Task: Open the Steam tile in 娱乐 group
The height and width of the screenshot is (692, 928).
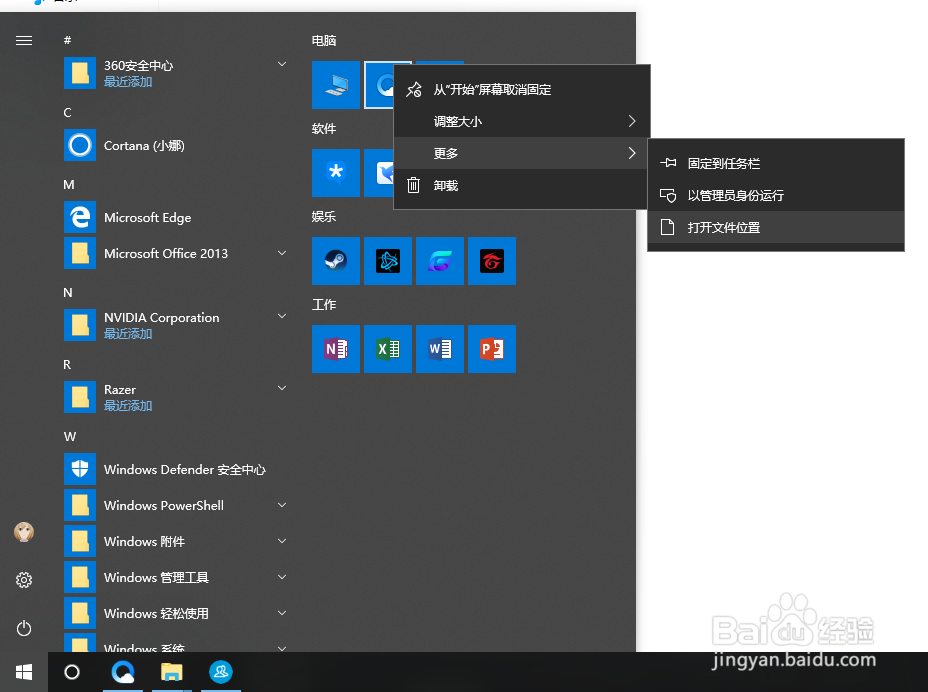Action: click(x=336, y=261)
